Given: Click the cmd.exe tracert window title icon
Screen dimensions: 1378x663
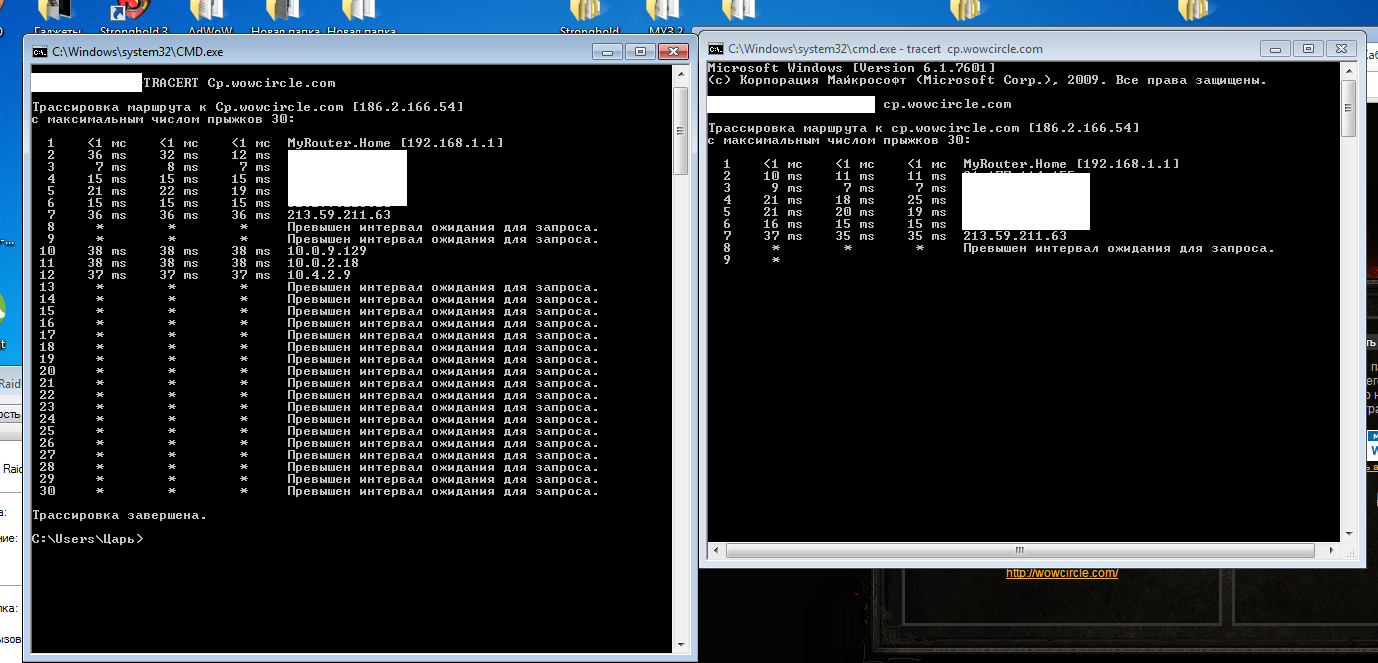Looking at the screenshot, I should [715, 48].
